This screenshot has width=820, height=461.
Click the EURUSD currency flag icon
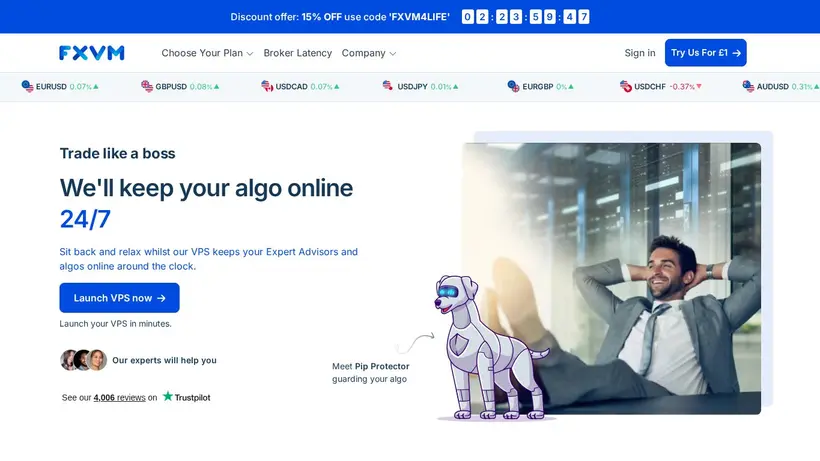[x=28, y=86]
